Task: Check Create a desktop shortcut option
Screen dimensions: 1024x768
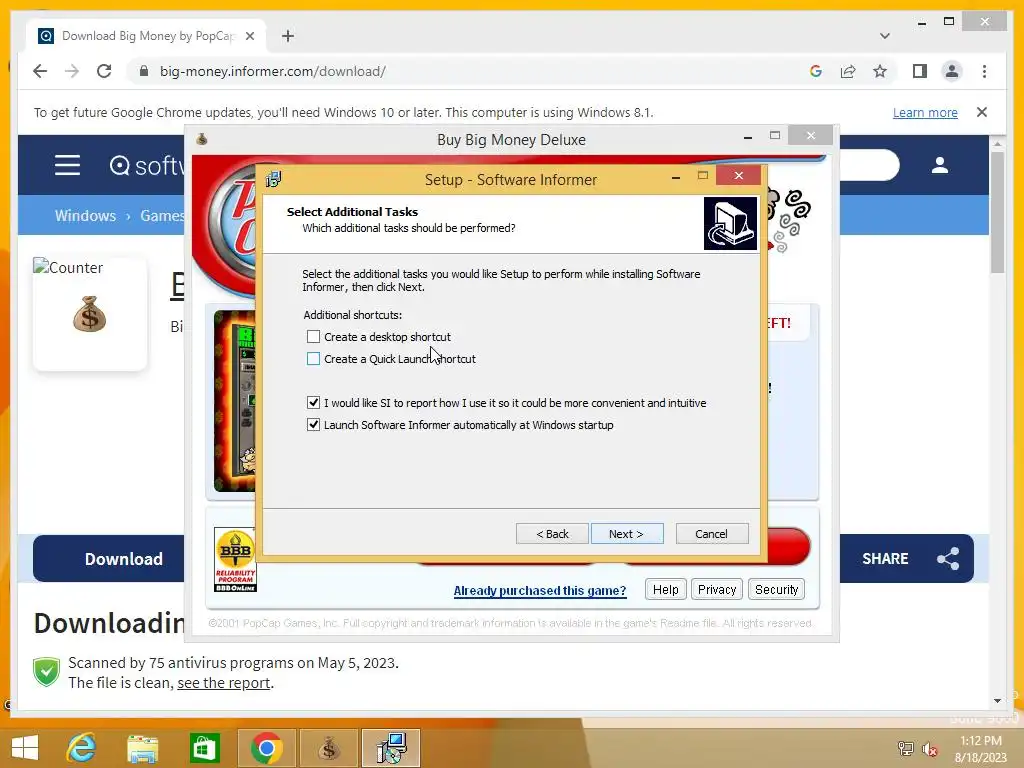Action: pos(313,337)
